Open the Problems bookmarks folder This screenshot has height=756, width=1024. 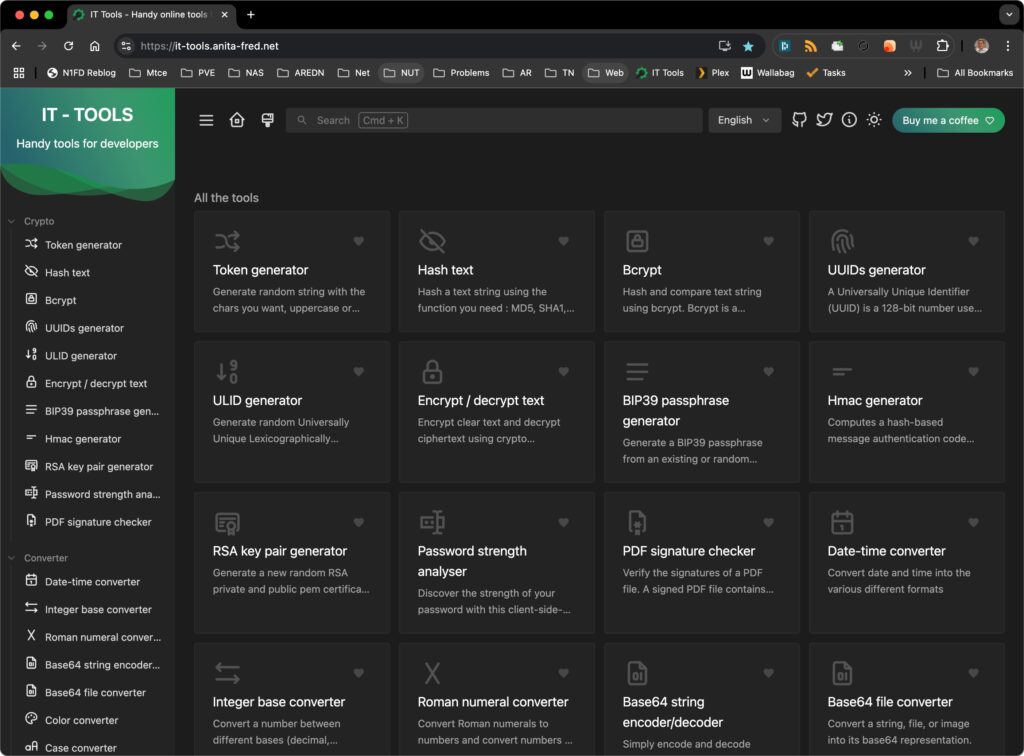[461, 72]
